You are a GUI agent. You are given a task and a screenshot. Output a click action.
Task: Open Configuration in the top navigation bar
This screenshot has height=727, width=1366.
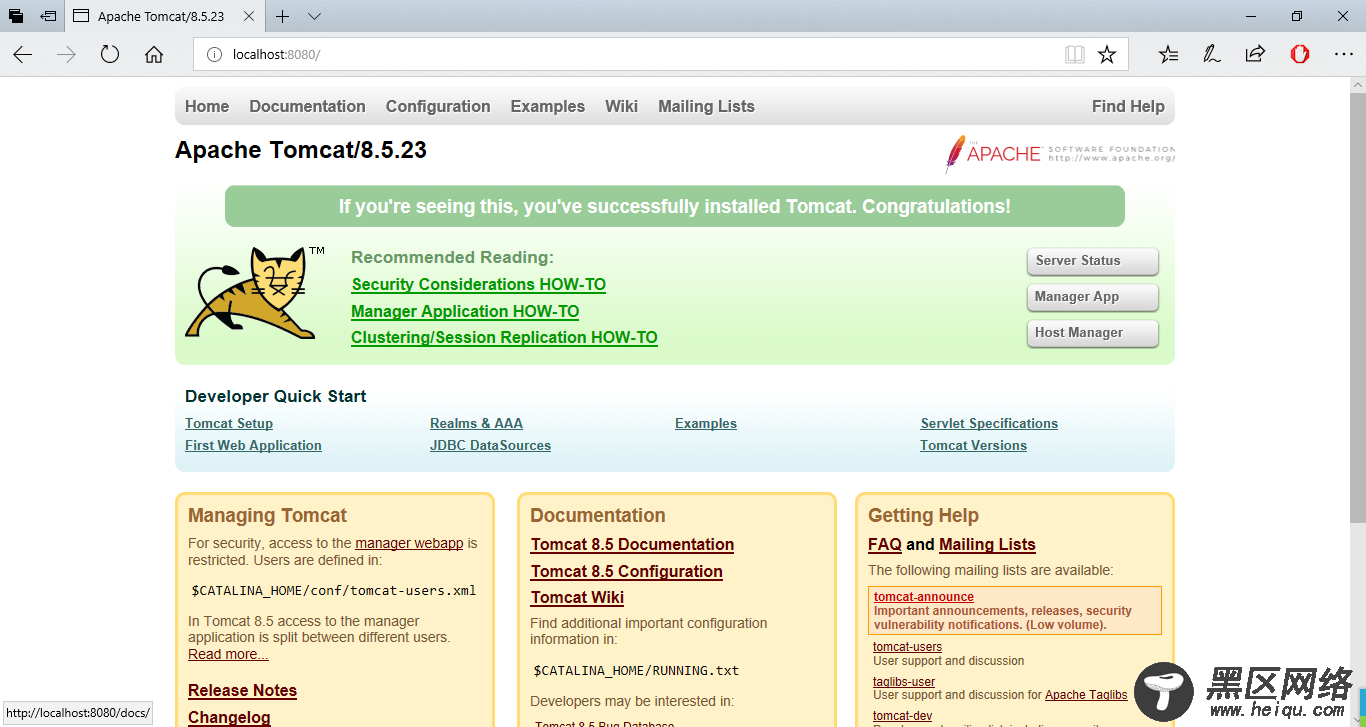(438, 106)
